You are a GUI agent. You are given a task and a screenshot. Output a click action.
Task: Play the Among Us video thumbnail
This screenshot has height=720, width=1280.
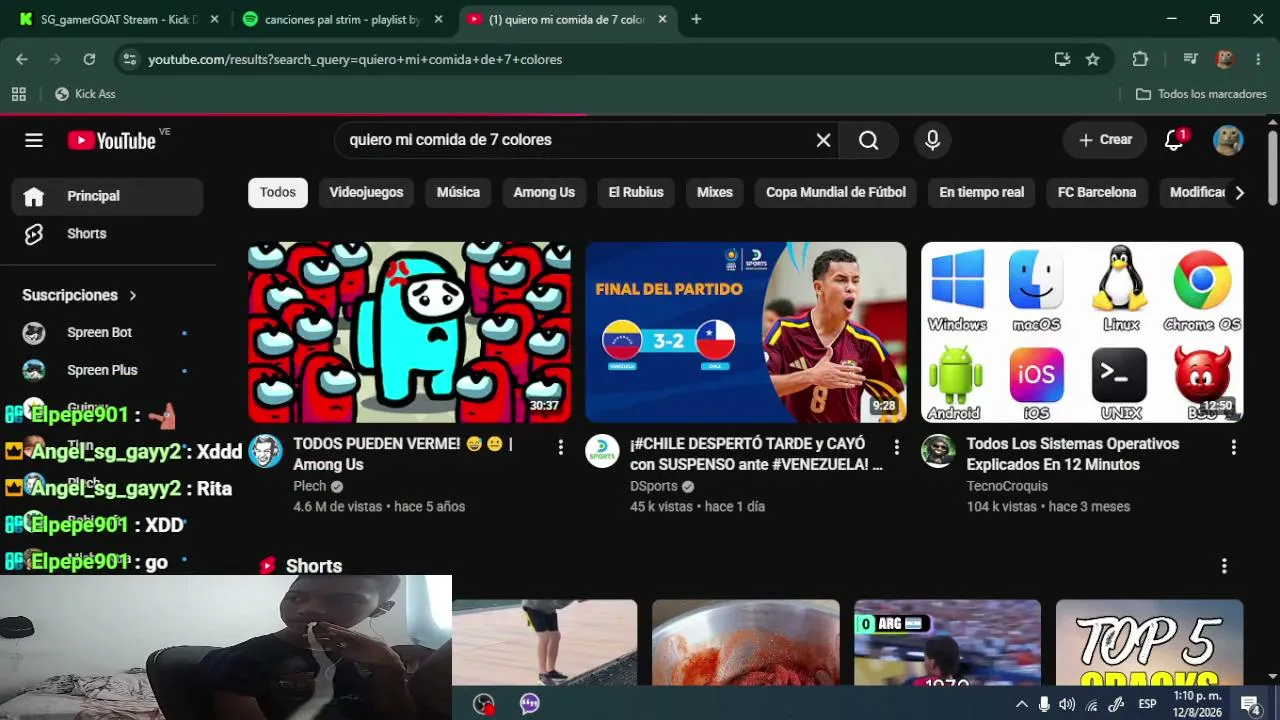click(x=409, y=332)
